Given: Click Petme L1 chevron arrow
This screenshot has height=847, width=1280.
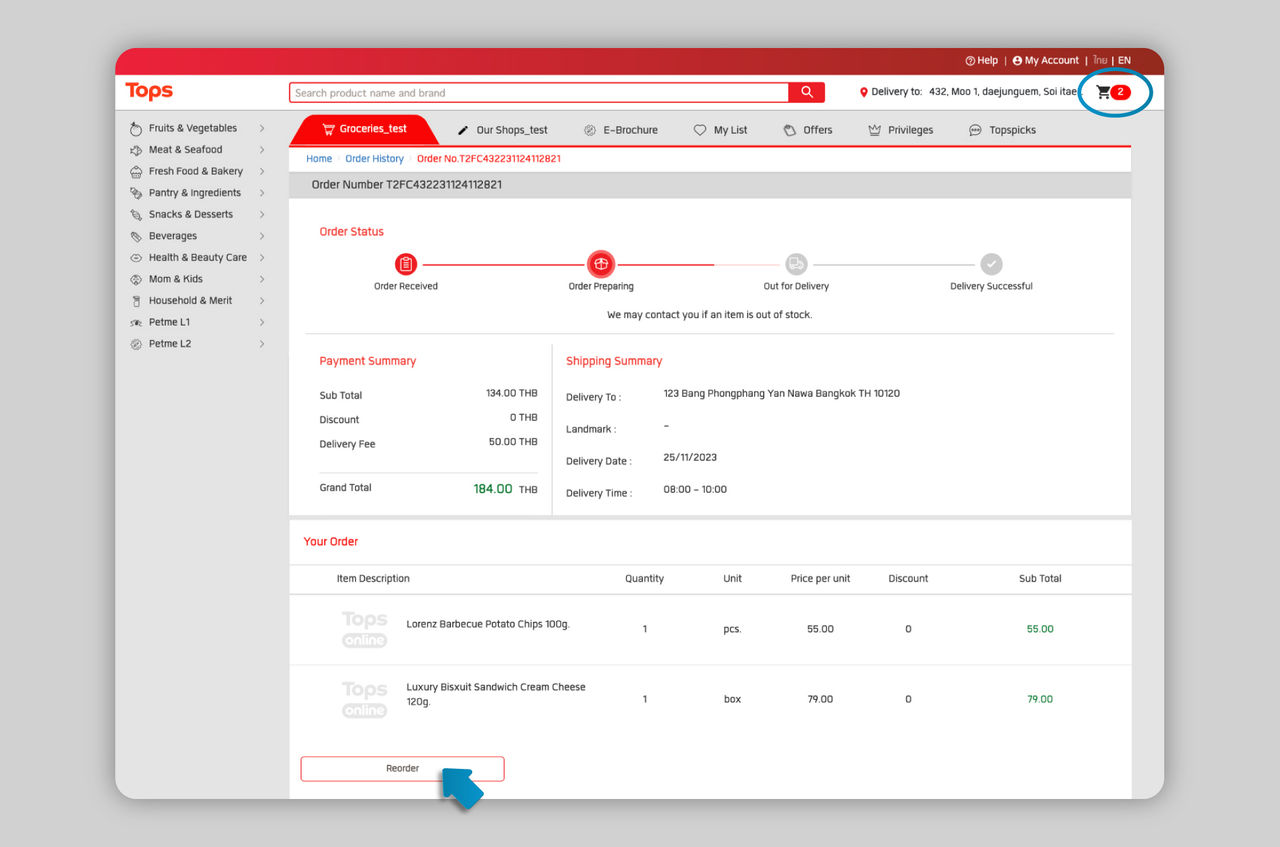Looking at the screenshot, I should click(x=262, y=322).
